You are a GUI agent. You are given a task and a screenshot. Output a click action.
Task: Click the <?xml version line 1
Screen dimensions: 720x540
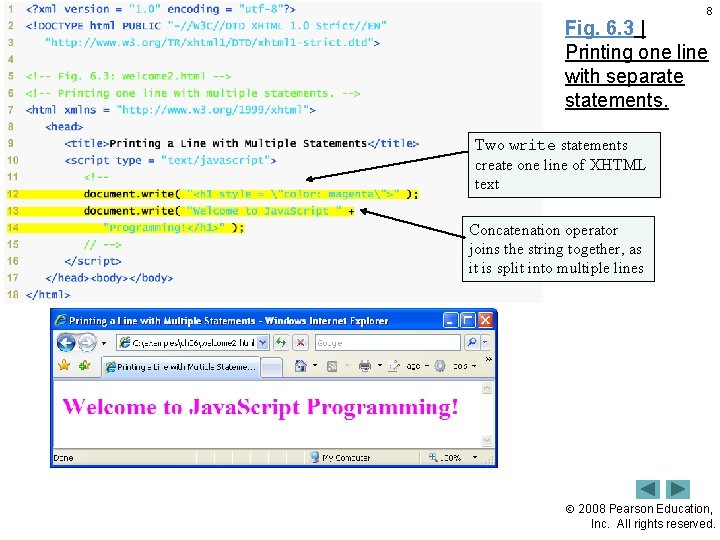click(x=161, y=9)
